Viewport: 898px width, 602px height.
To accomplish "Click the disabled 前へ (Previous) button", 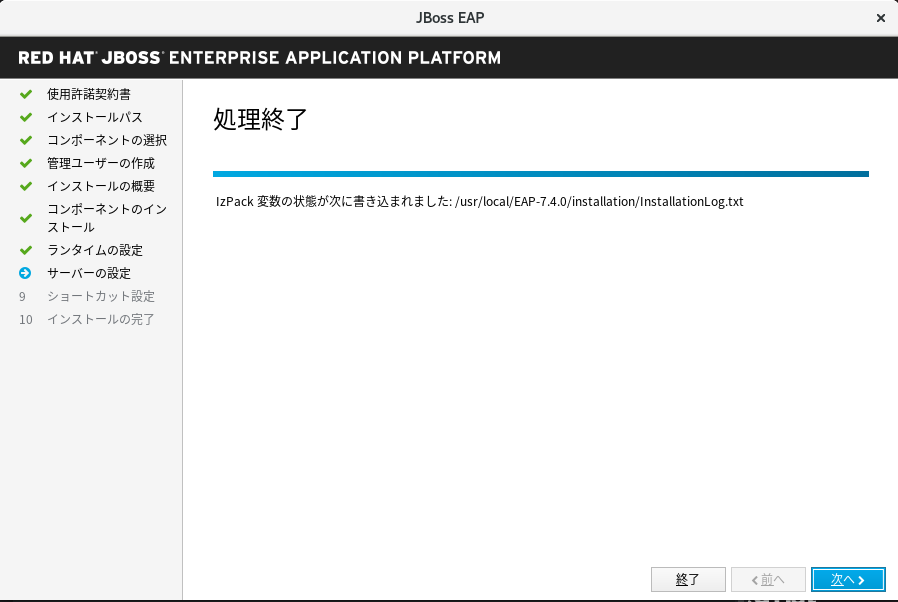I will [x=768, y=580].
